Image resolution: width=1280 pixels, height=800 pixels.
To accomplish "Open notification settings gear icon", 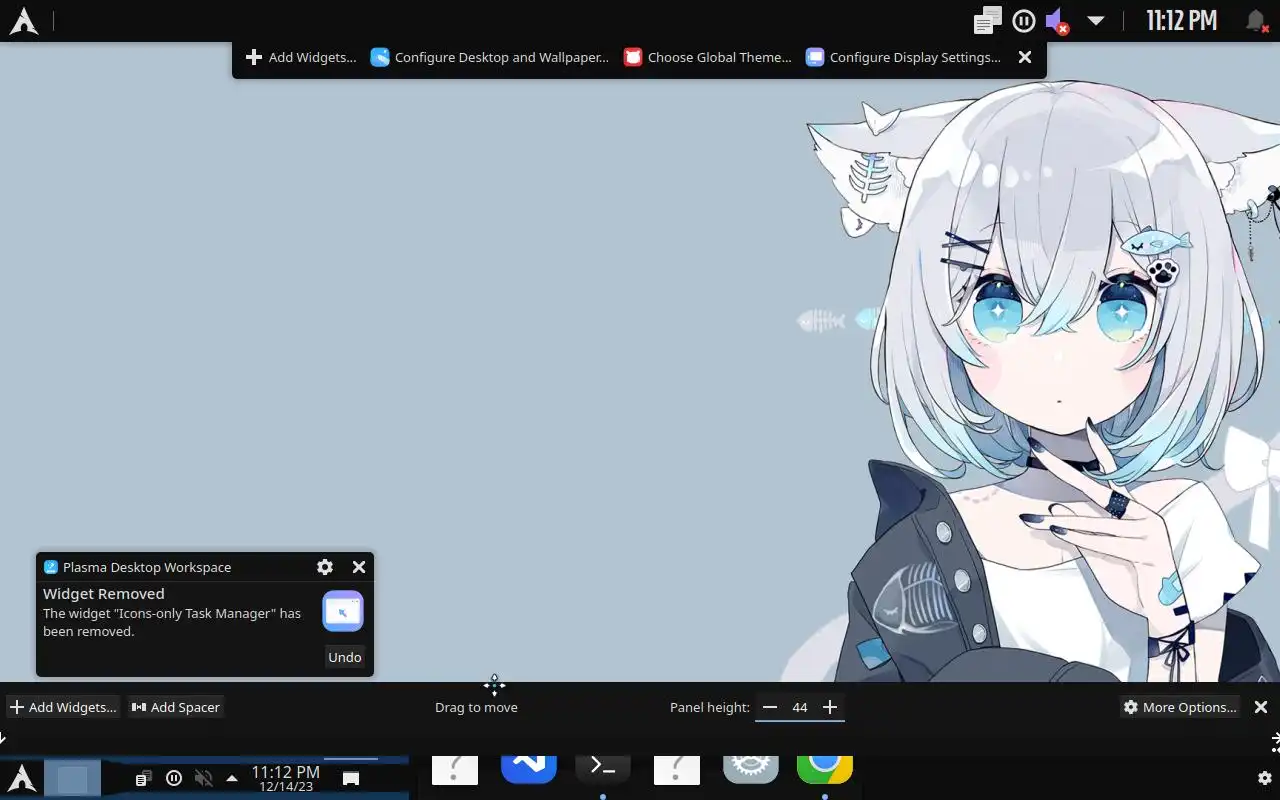I will coord(325,567).
